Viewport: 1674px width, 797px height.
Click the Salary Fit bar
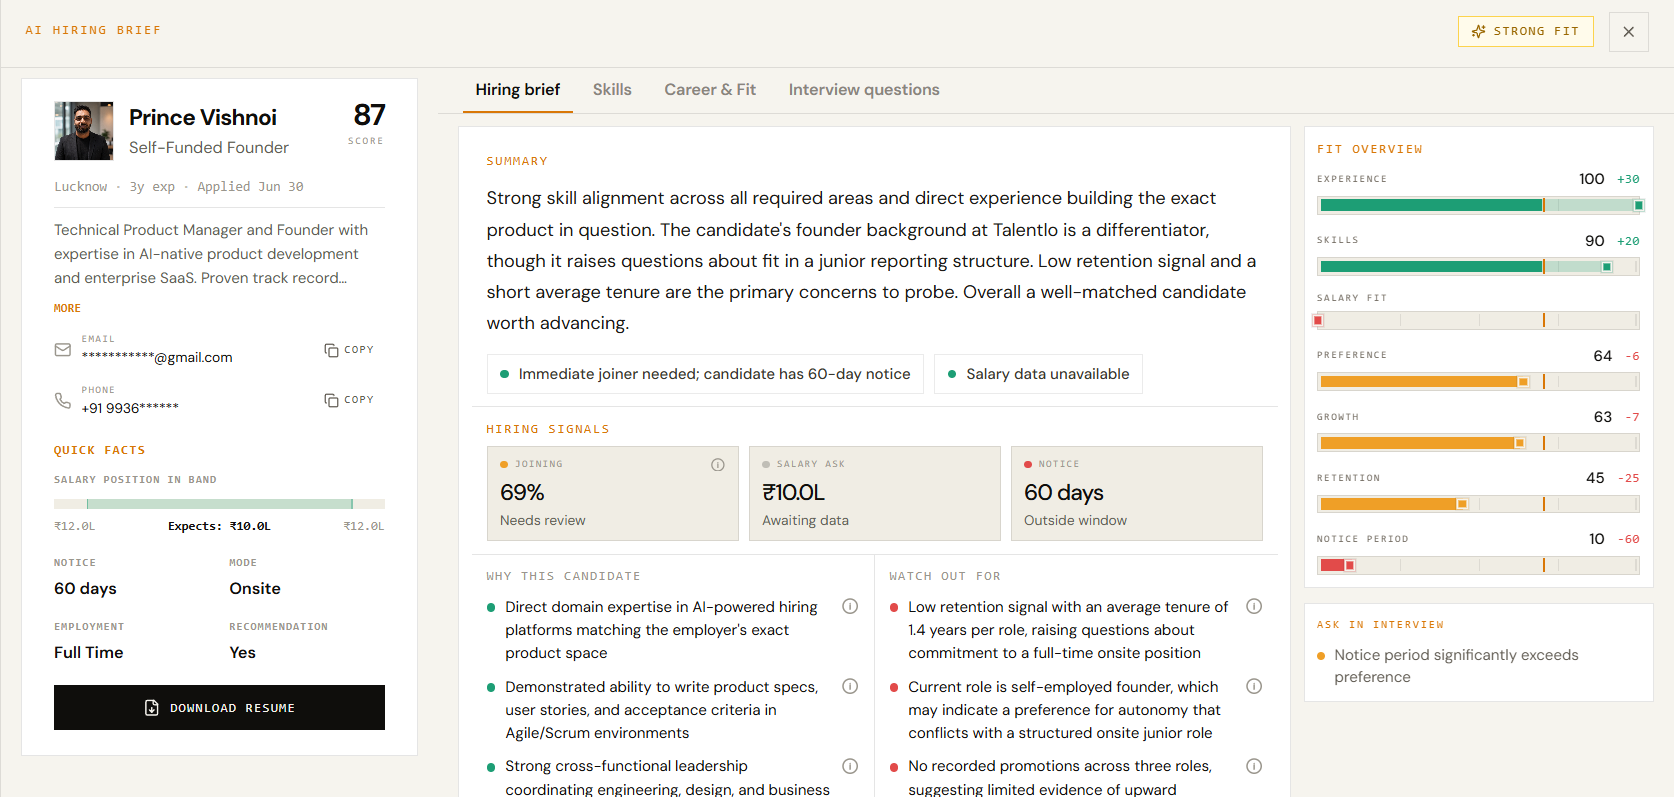click(x=1478, y=320)
